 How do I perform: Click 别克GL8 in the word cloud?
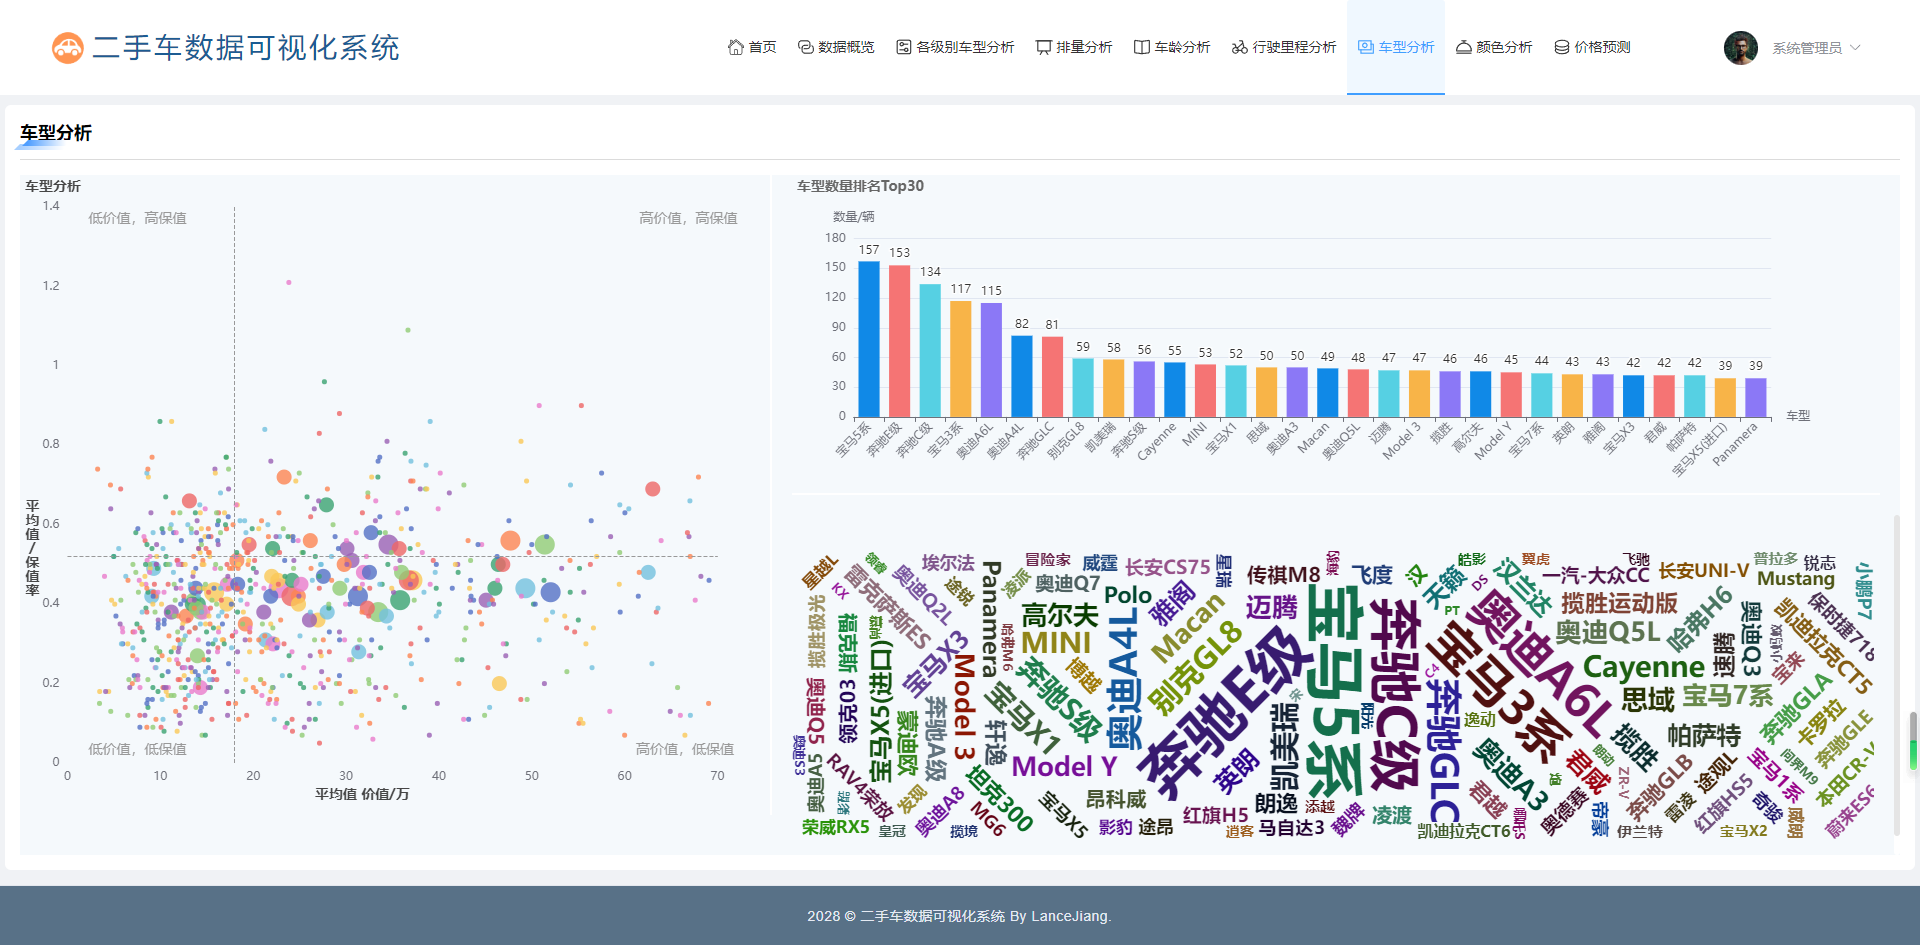pos(1195,668)
